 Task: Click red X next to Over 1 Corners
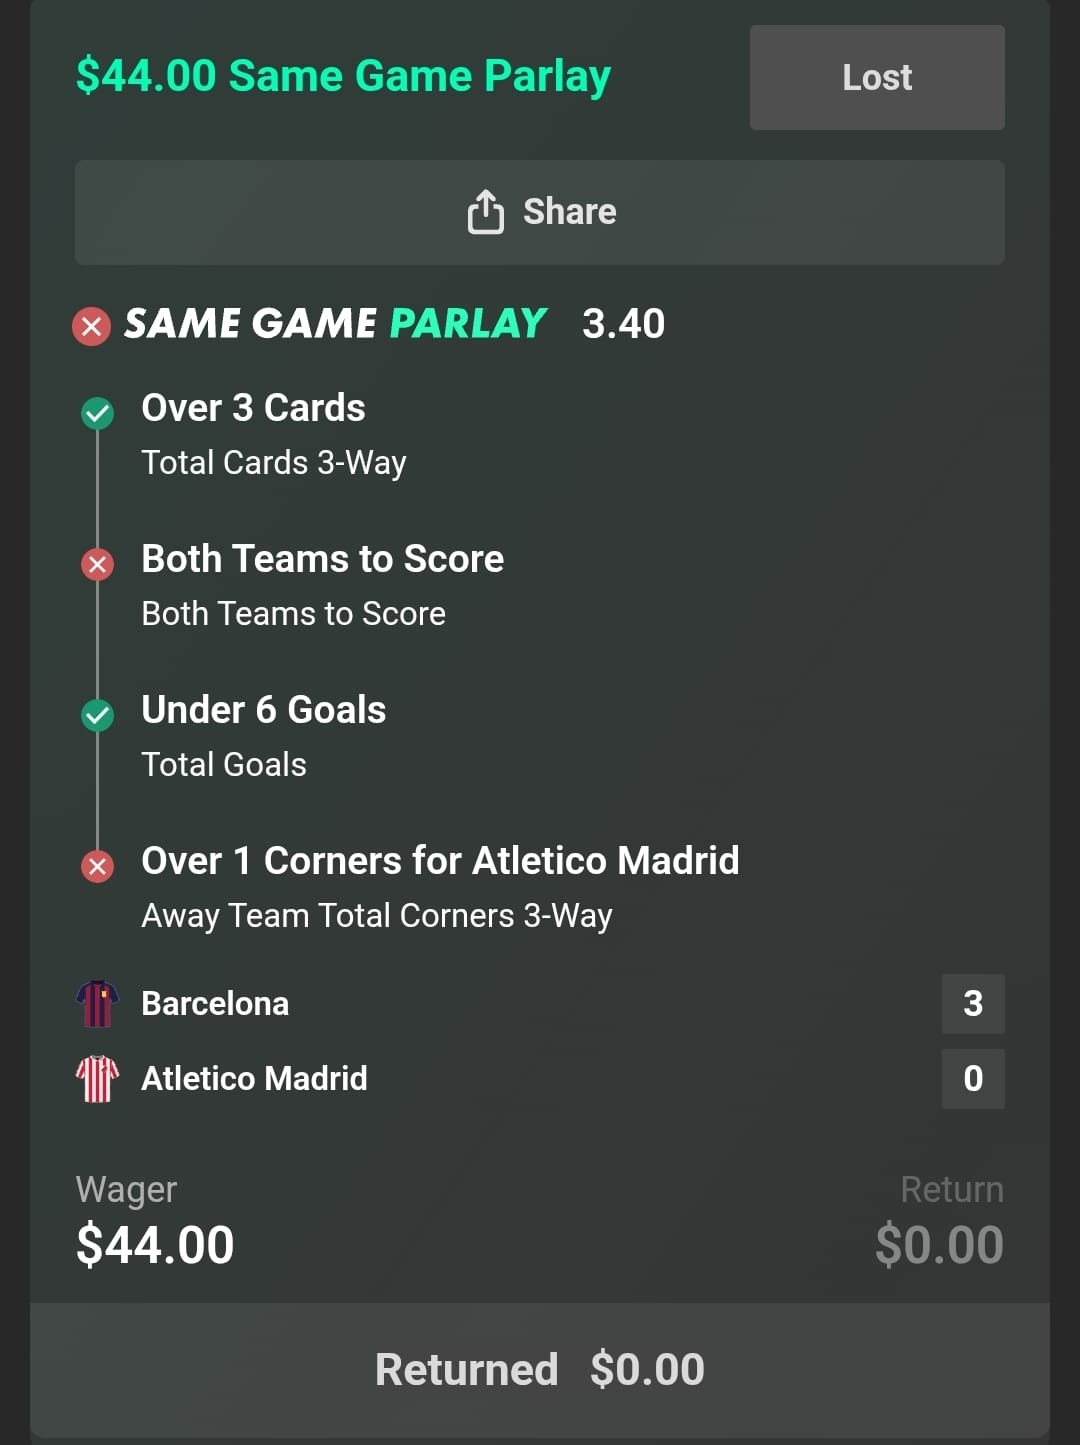[x=97, y=865]
